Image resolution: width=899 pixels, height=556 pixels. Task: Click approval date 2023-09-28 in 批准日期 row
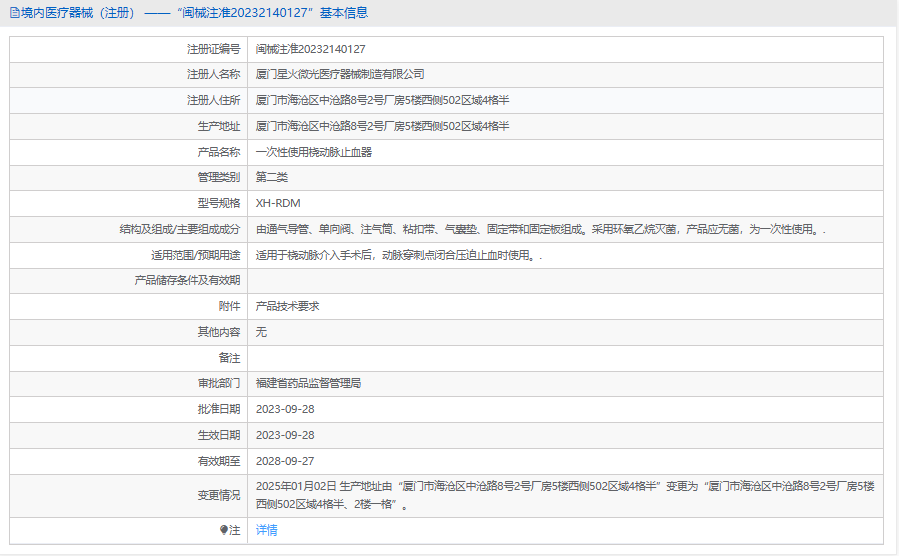click(x=285, y=409)
